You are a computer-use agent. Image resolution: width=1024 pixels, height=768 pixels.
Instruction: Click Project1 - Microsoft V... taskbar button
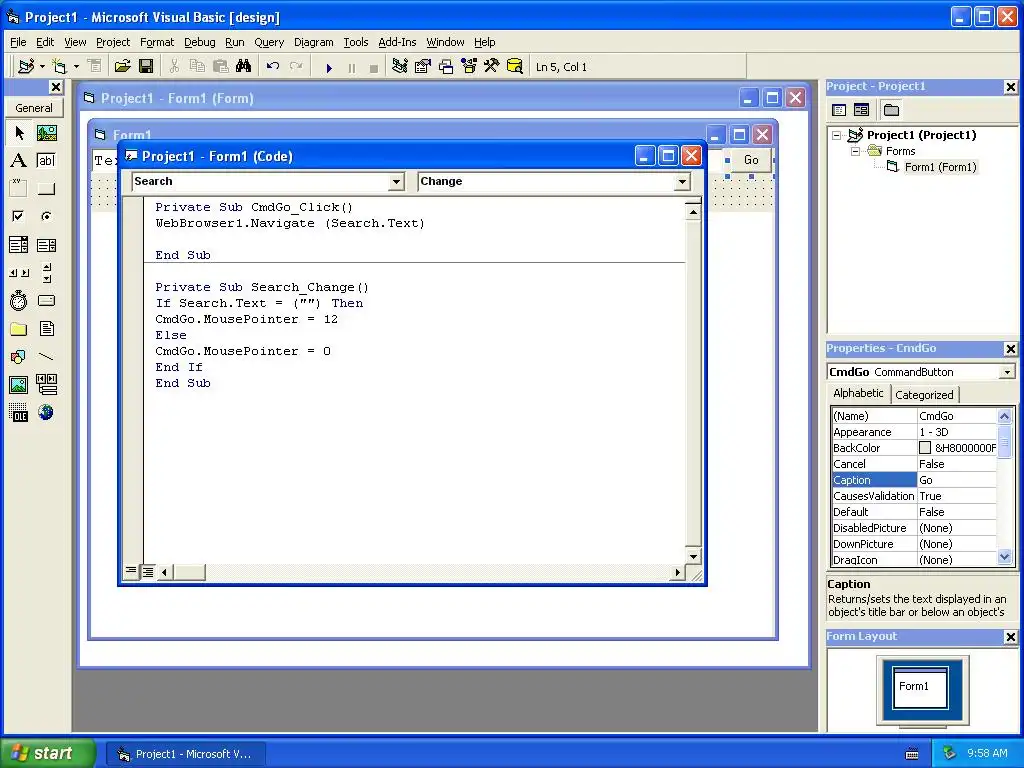coord(185,754)
